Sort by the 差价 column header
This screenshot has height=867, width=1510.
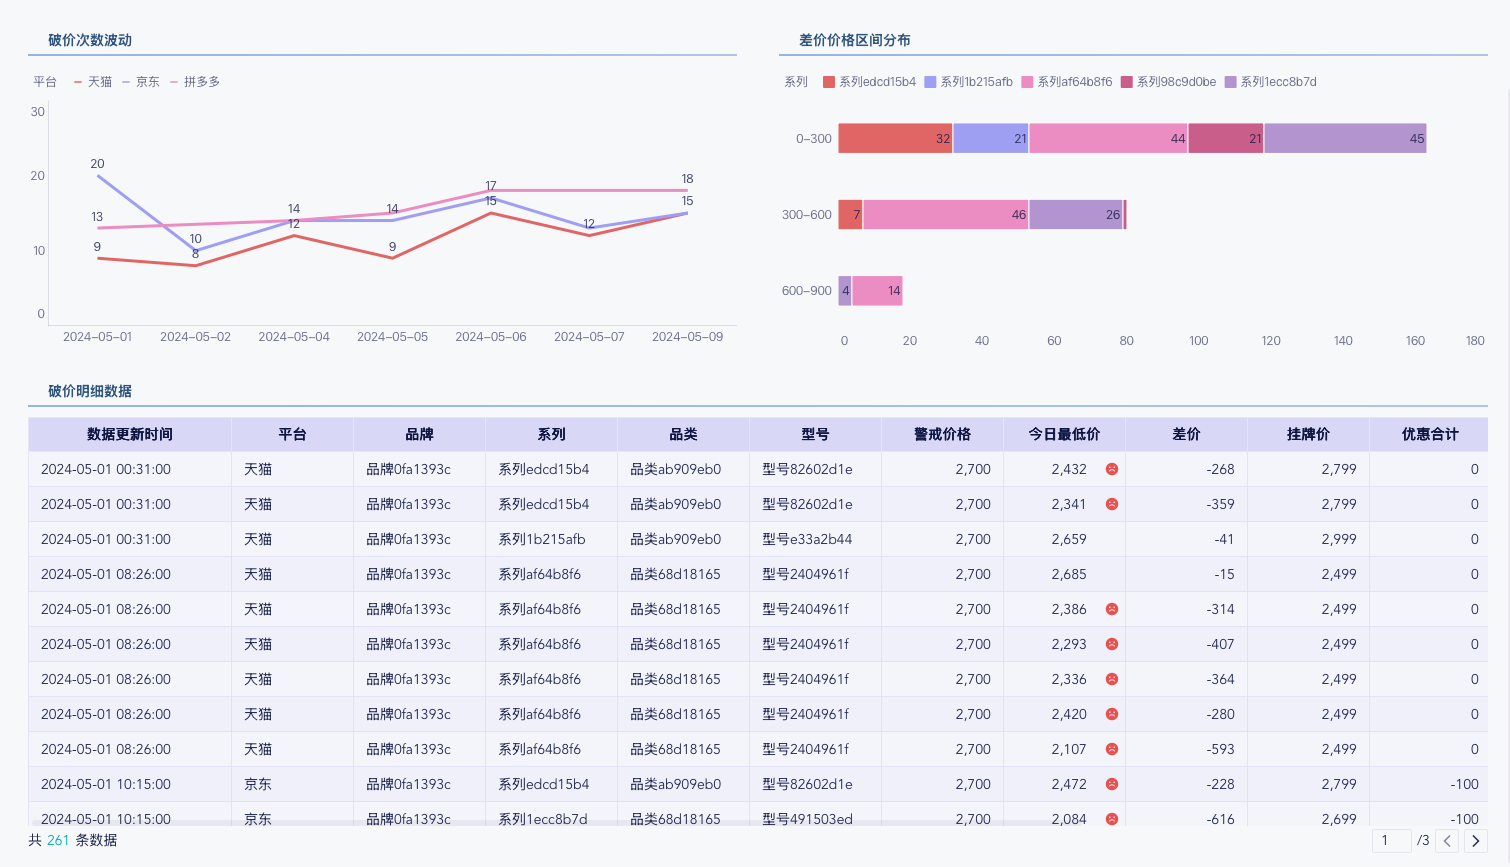tap(1186, 434)
